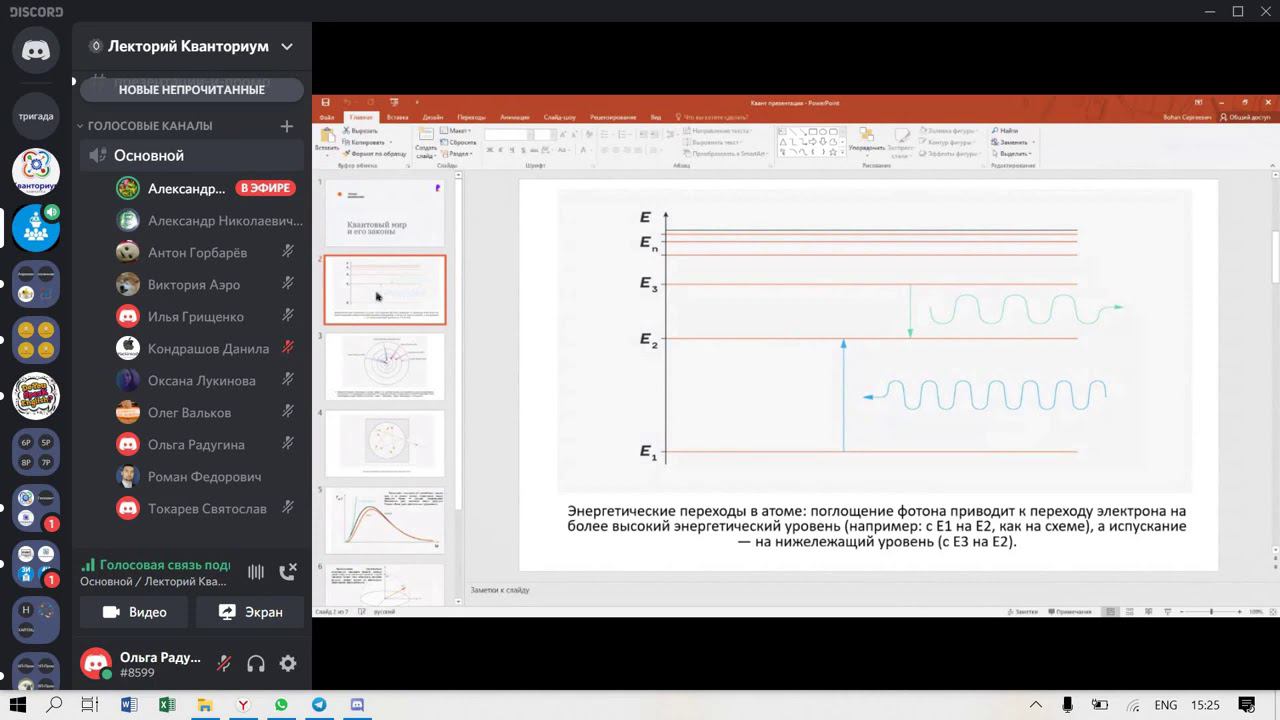Open Excel from taskbar
The width and height of the screenshot is (1280, 720).
tap(167, 705)
